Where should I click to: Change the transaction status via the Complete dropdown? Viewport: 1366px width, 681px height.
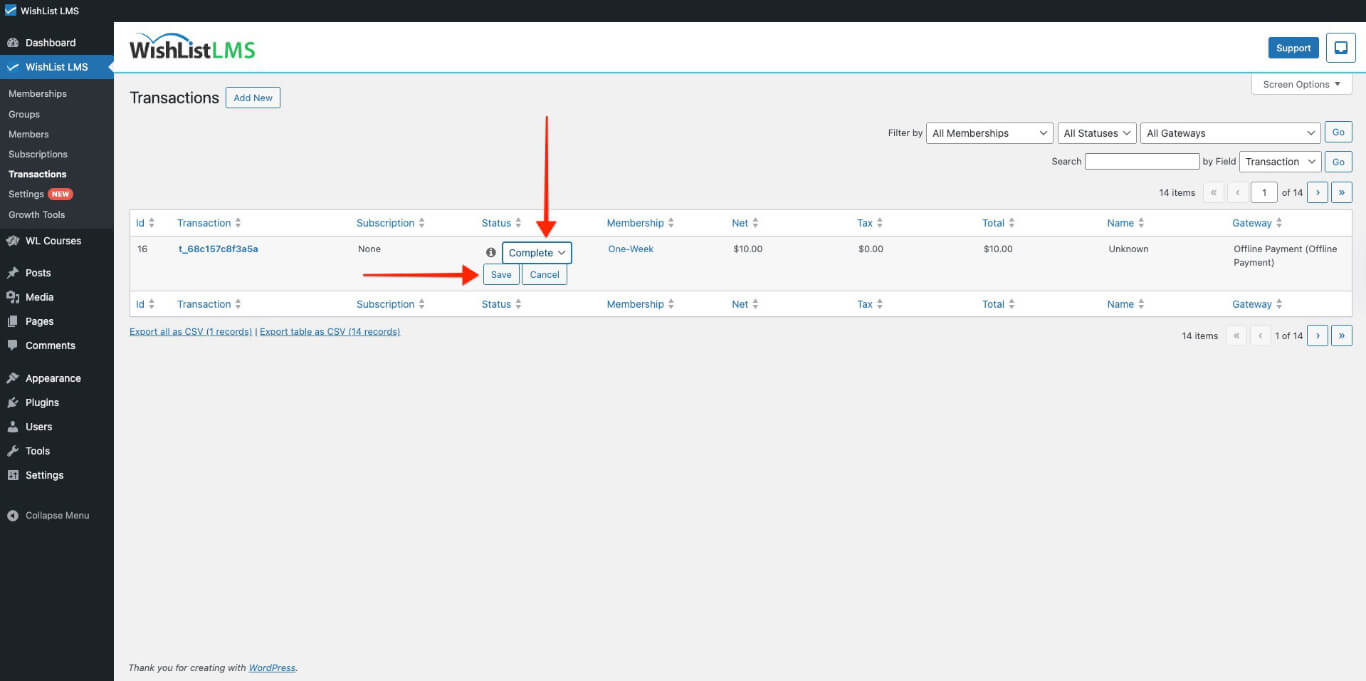[536, 252]
